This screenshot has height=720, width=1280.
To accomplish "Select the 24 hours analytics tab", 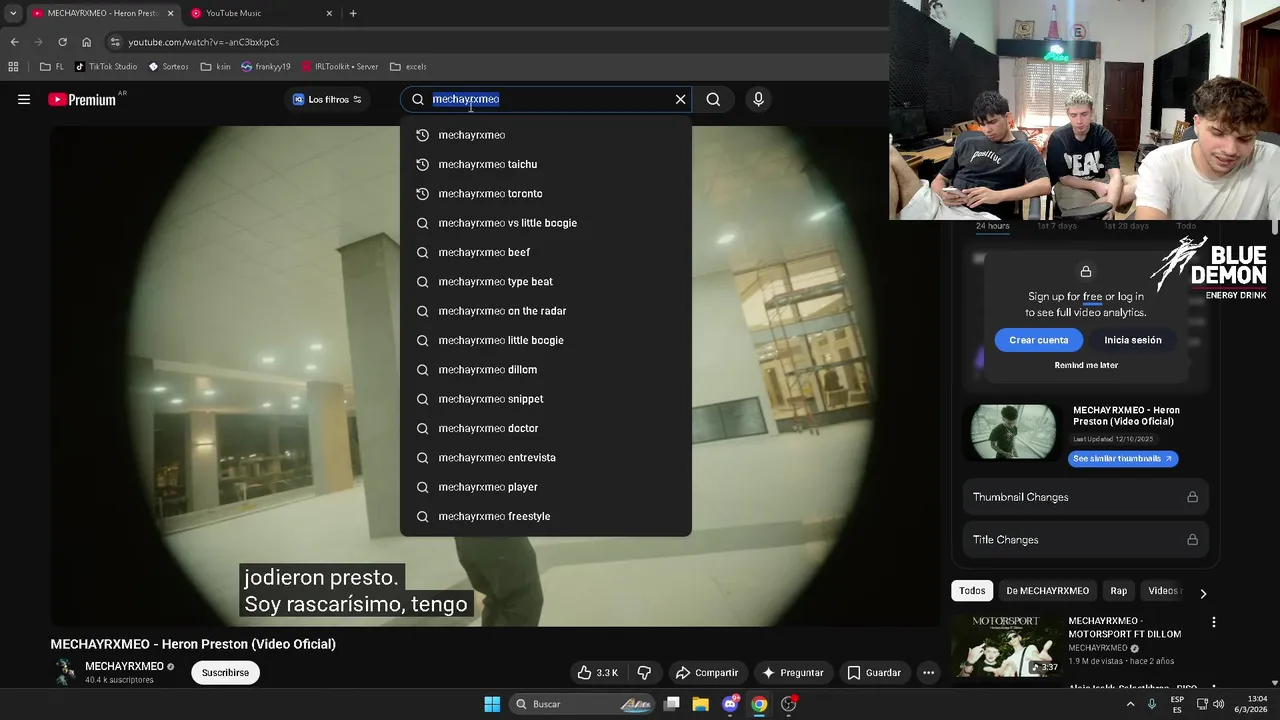I will [x=992, y=226].
